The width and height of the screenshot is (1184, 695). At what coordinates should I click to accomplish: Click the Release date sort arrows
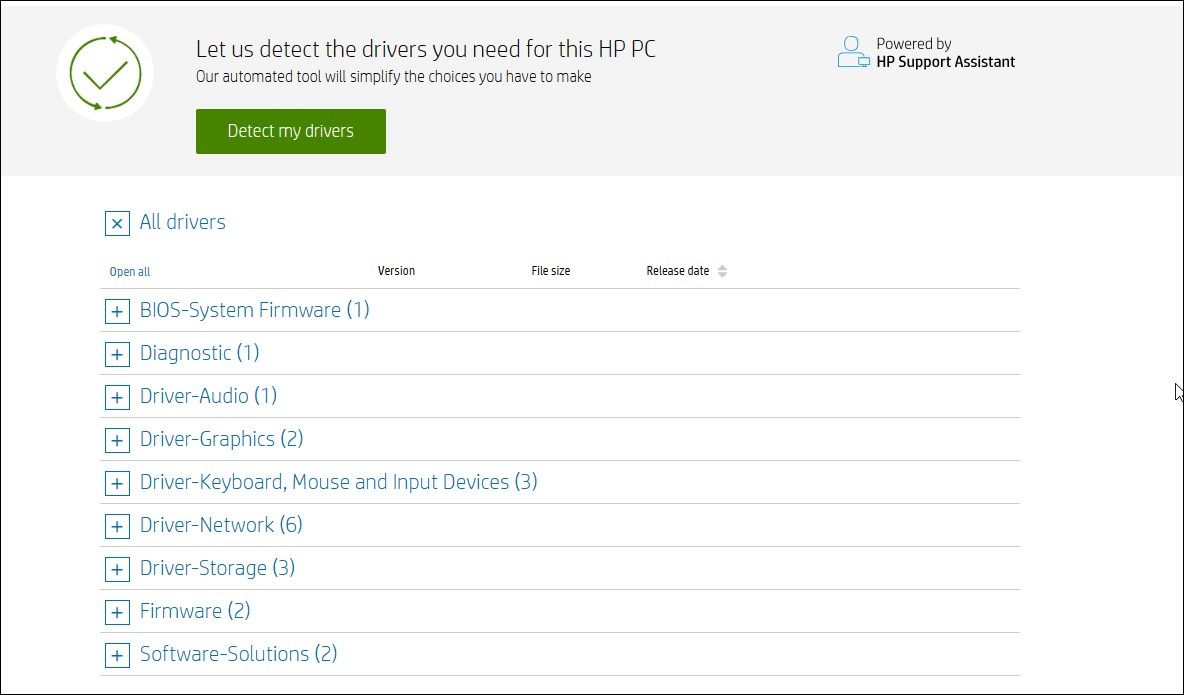(722, 271)
